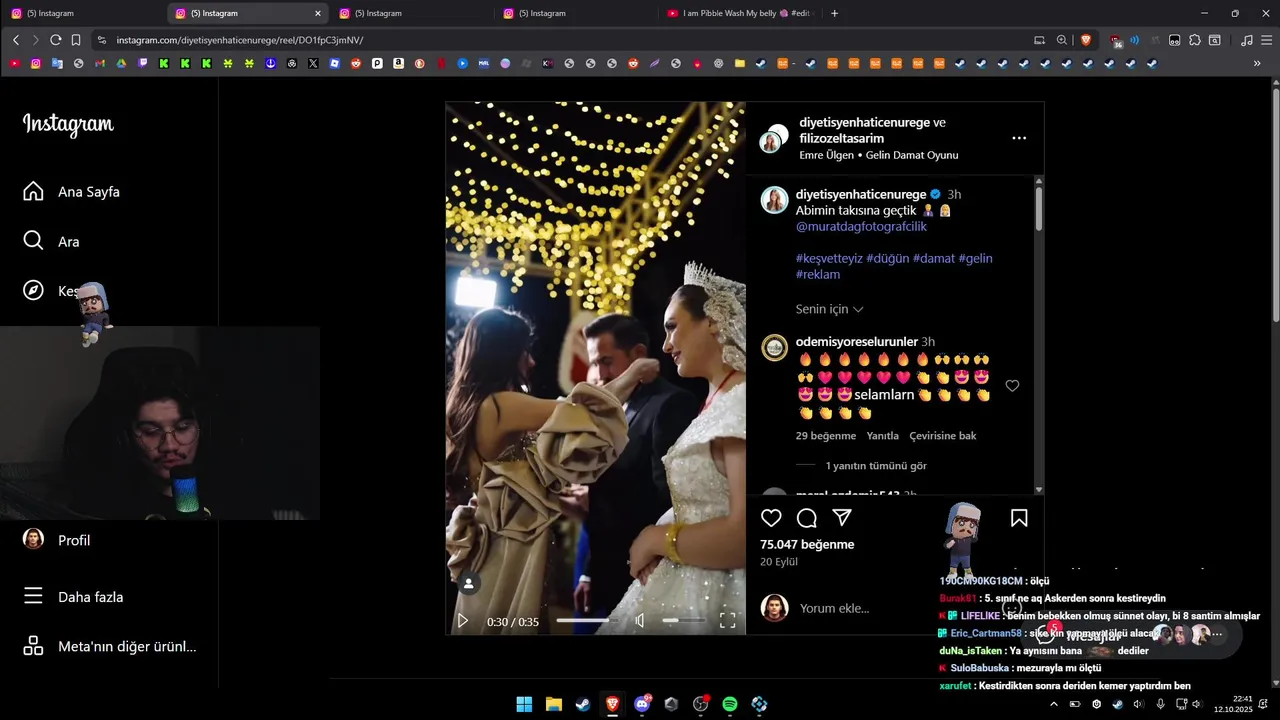This screenshot has height=720, width=1280.
Task: Open Spotify from the taskbar
Action: [730, 704]
